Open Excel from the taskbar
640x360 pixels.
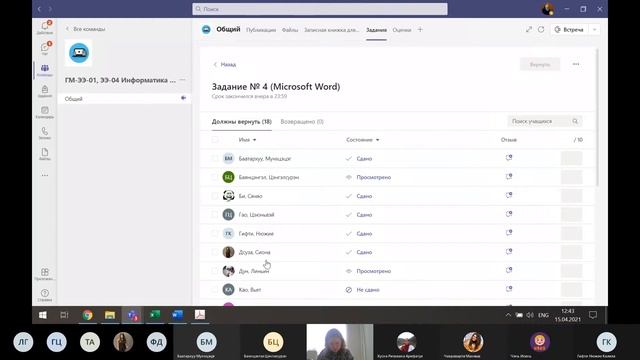coord(155,315)
